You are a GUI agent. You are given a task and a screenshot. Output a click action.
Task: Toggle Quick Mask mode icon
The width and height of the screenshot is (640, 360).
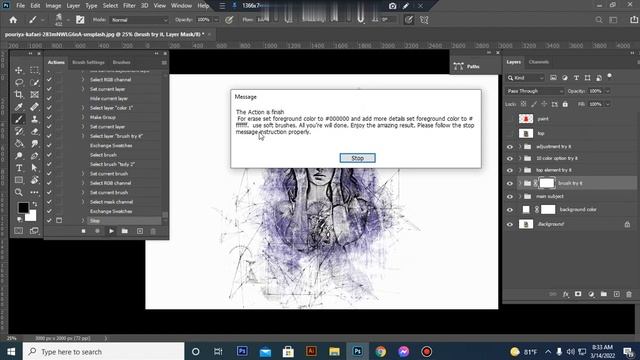tap(19, 231)
